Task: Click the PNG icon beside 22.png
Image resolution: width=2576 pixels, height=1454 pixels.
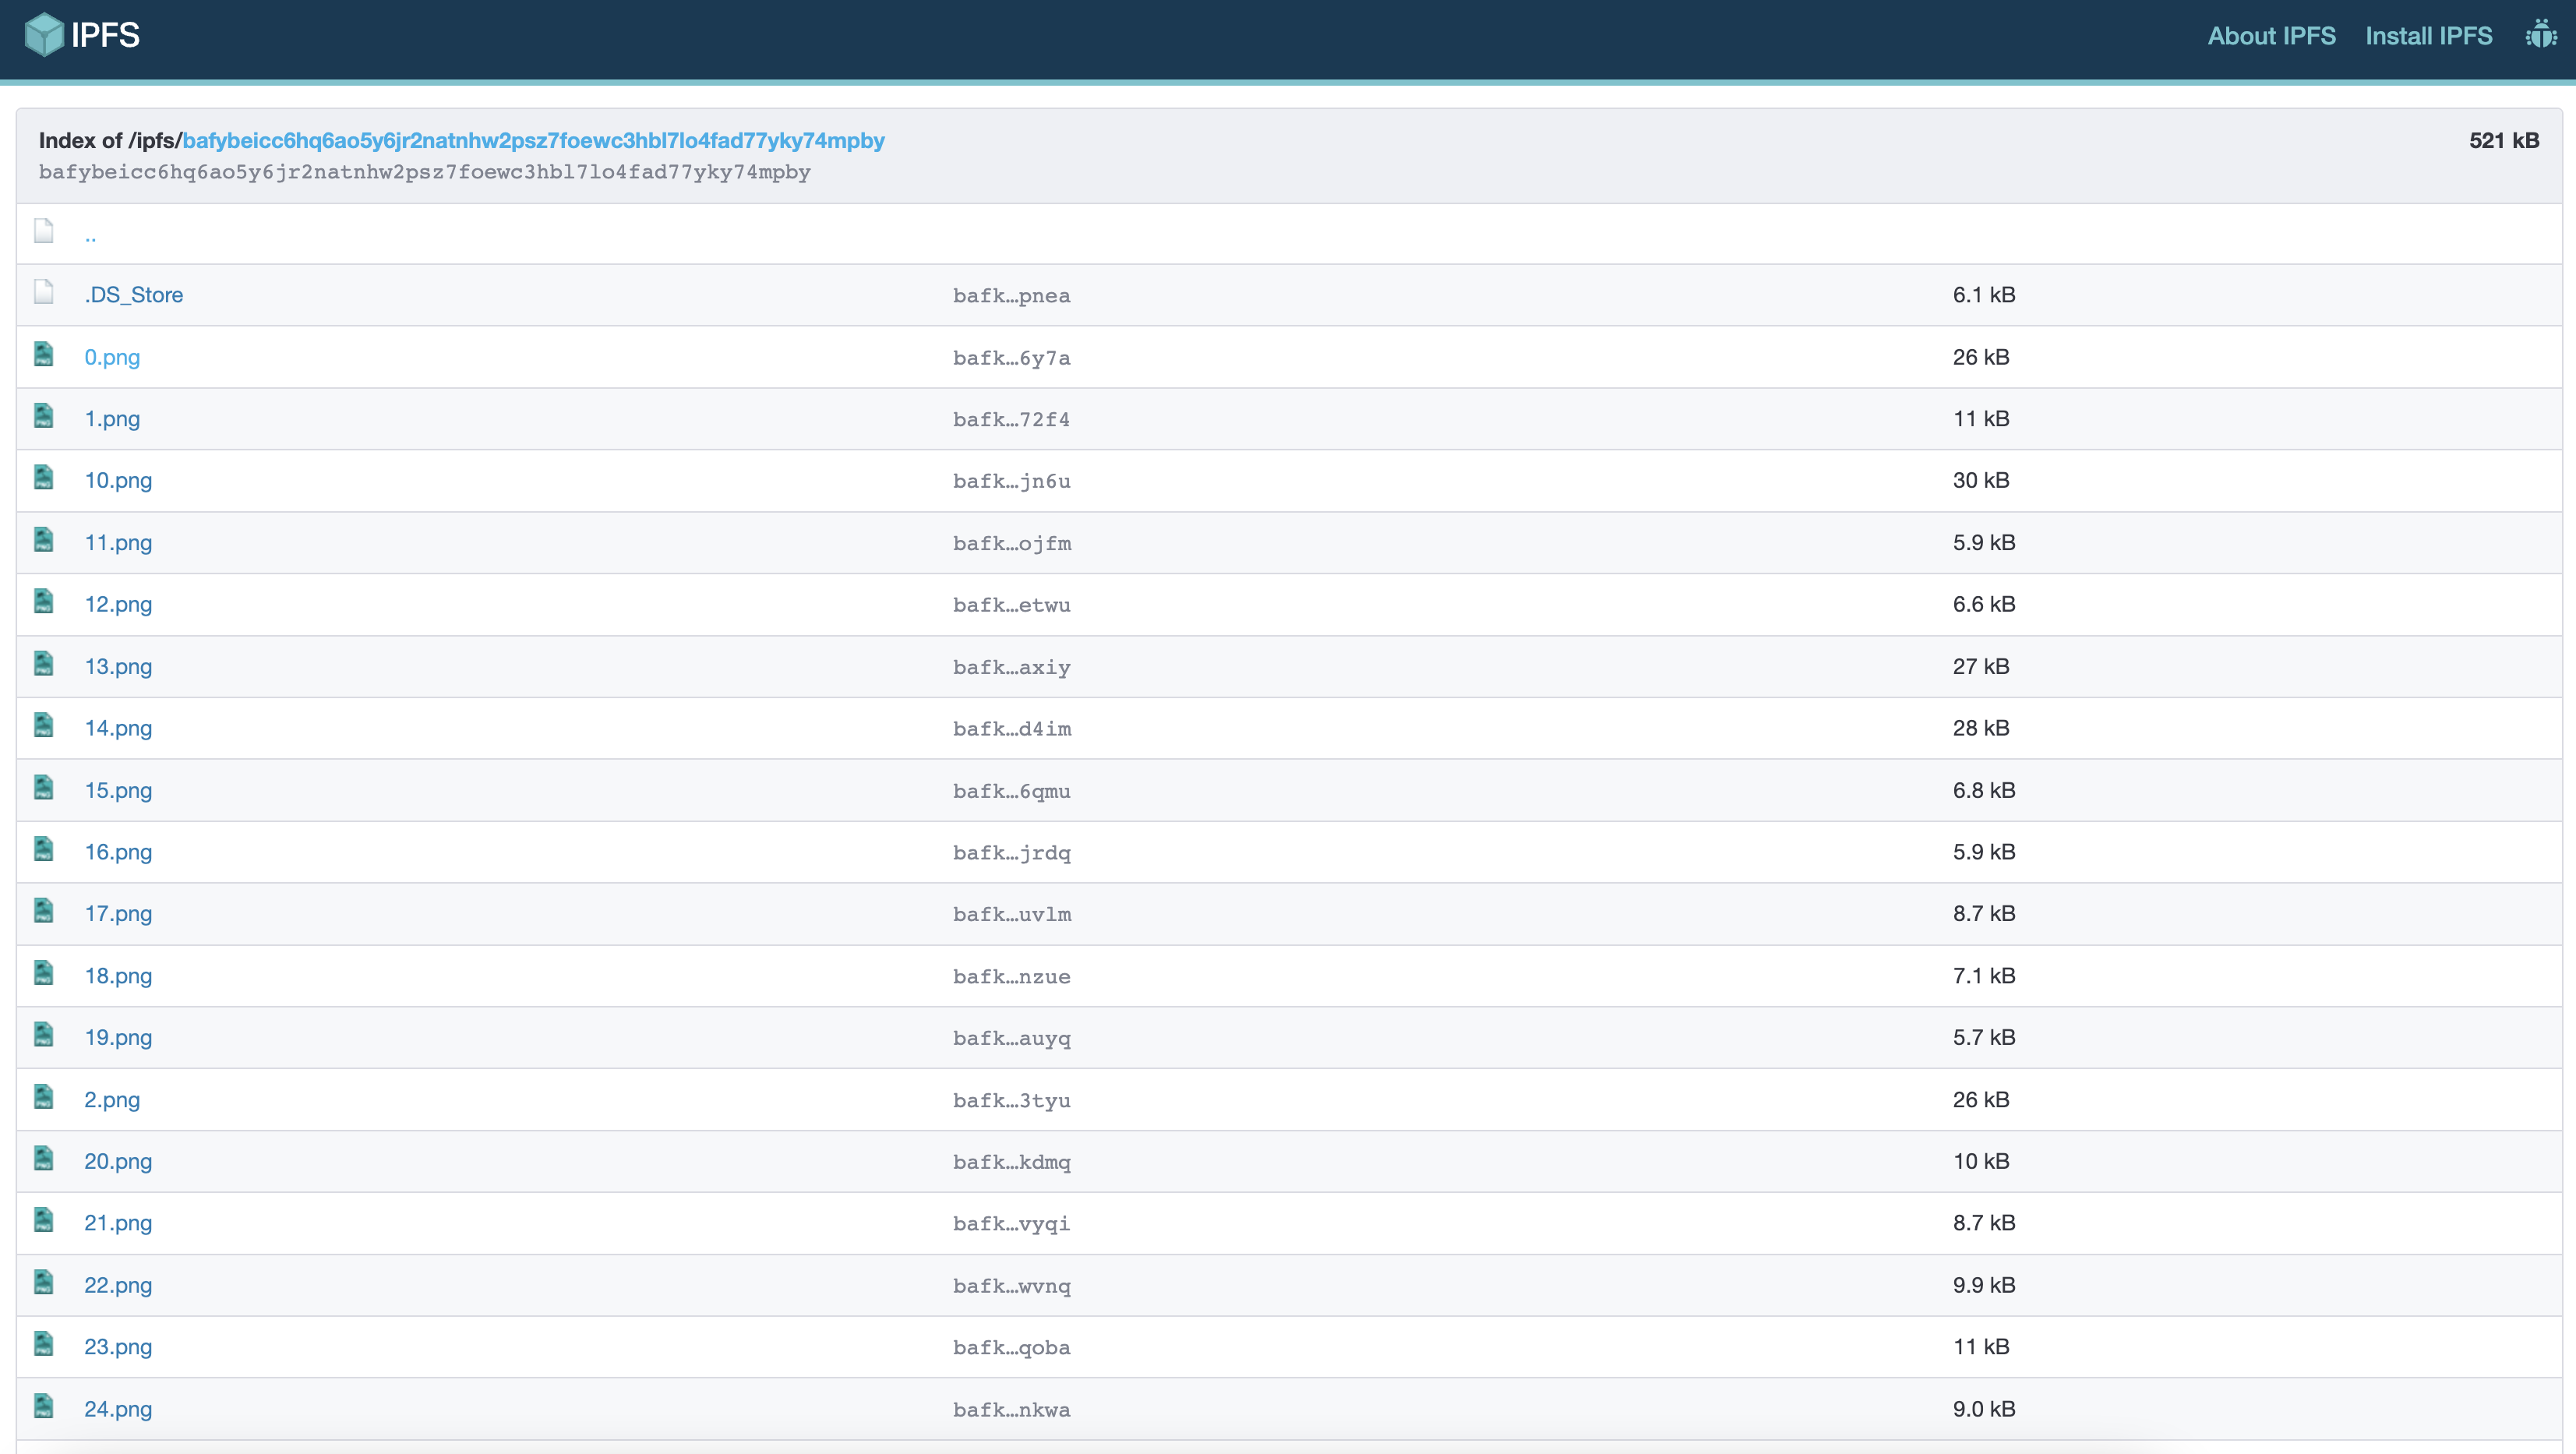Action: pos(44,1282)
